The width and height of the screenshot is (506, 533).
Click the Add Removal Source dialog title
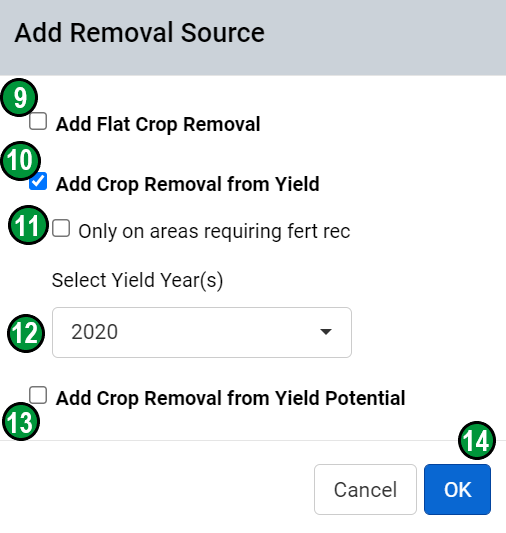(140, 33)
